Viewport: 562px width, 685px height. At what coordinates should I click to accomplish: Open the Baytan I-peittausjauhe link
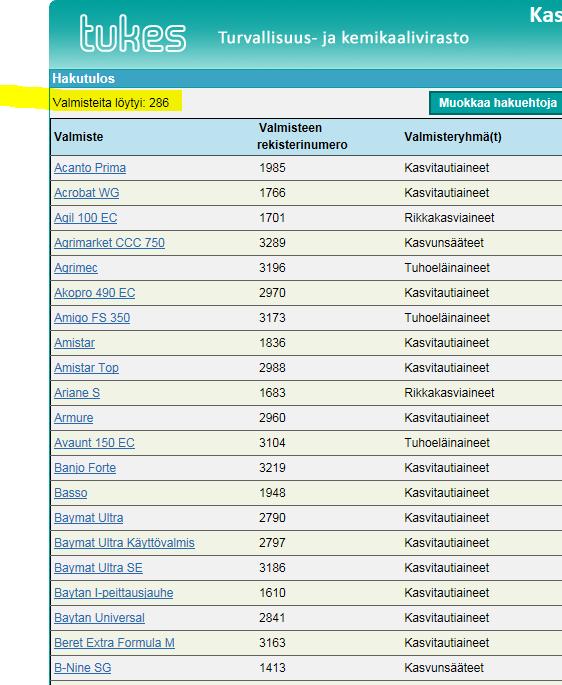coord(114,593)
